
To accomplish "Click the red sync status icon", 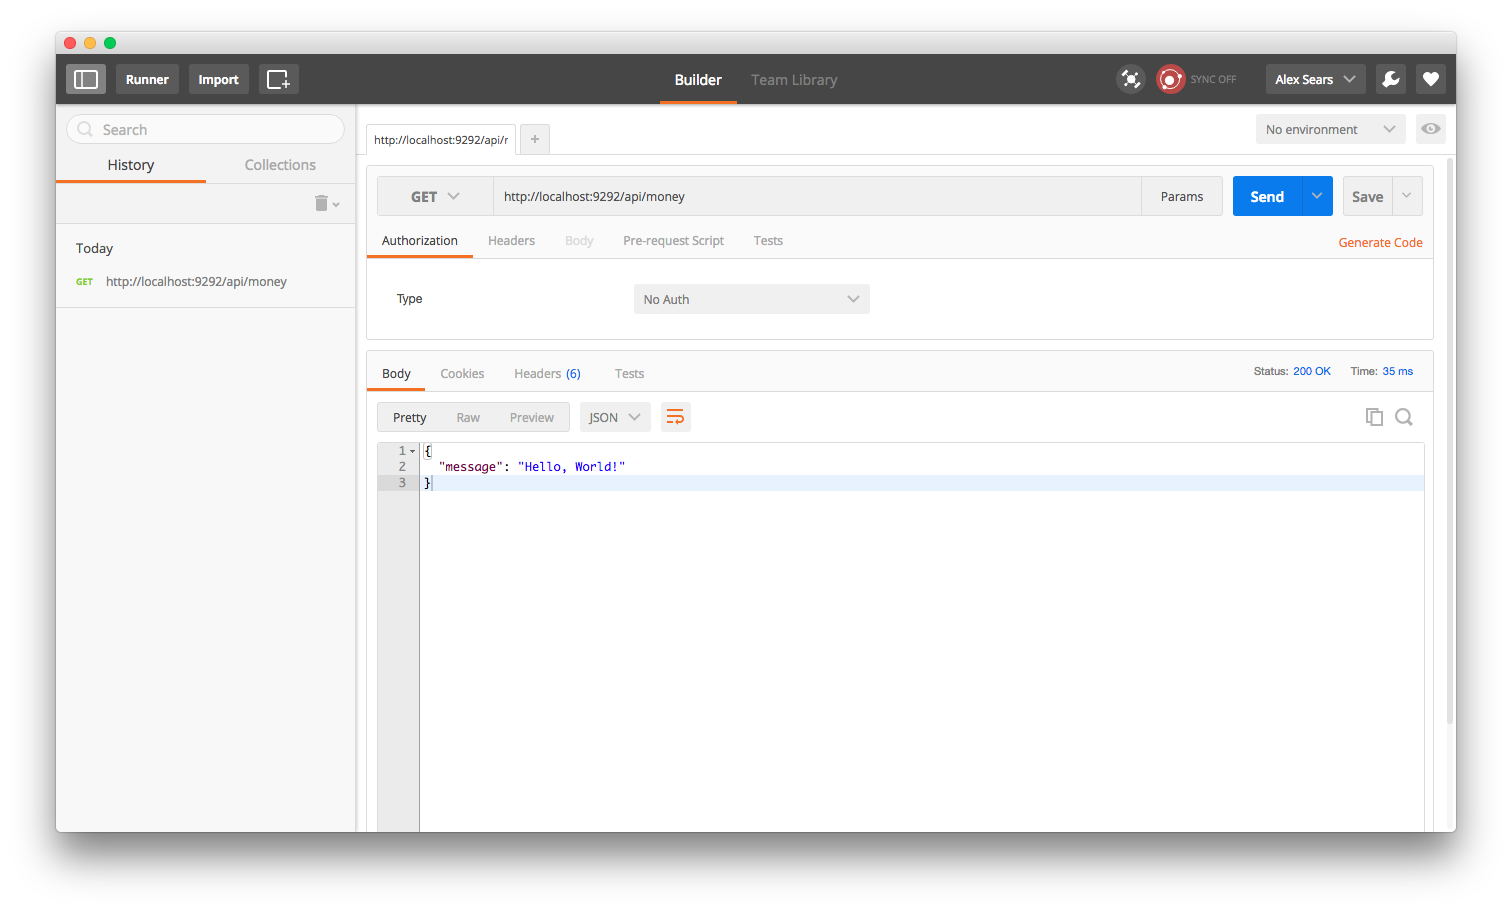I will [x=1170, y=79].
